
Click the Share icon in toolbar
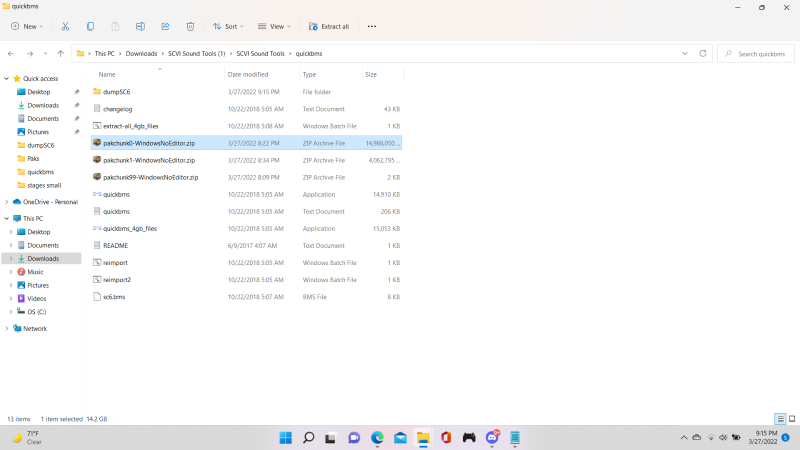(x=165, y=27)
